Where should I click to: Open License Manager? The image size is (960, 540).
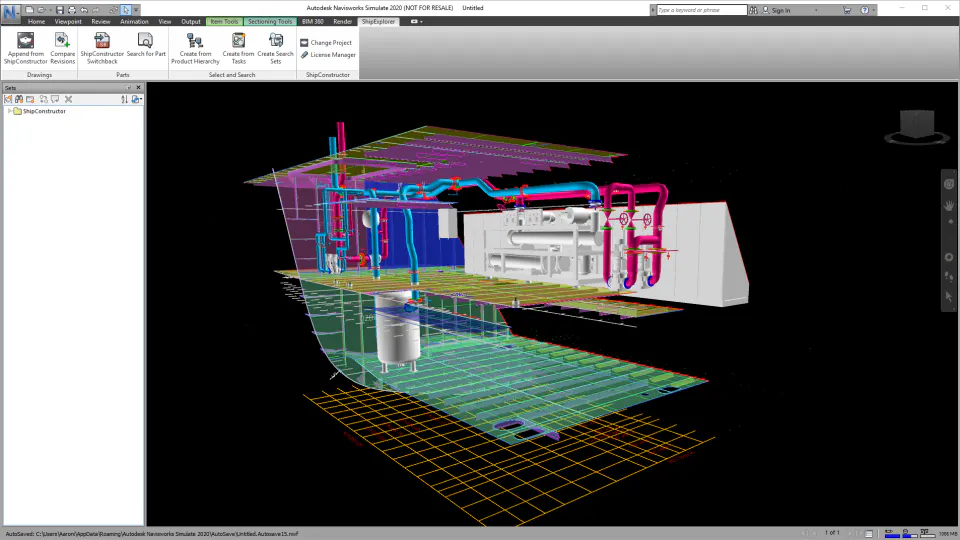click(x=328, y=55)
